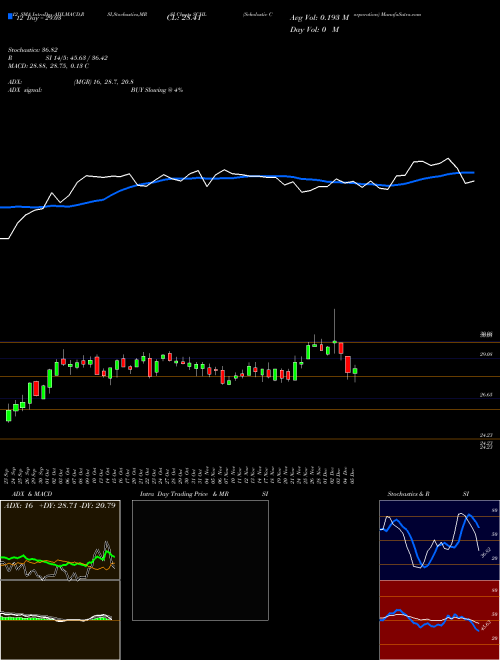Click the lower MACD histogram panel
Image resolution: width=500 pixels, height=660 pixels.
tap(60, 620)
